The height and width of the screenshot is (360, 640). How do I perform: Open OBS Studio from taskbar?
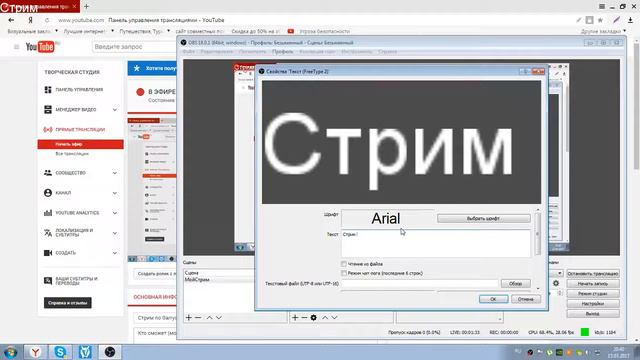[109, 352]
